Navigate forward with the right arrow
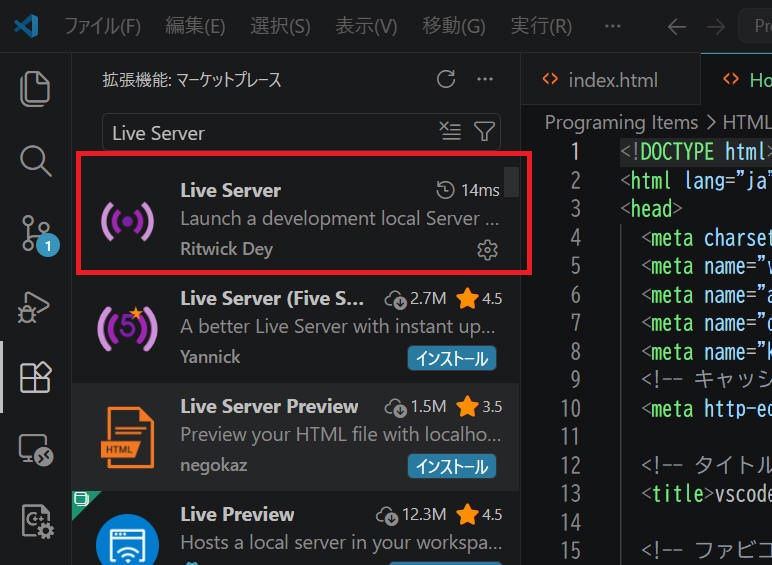 click(x=715, y=27)
